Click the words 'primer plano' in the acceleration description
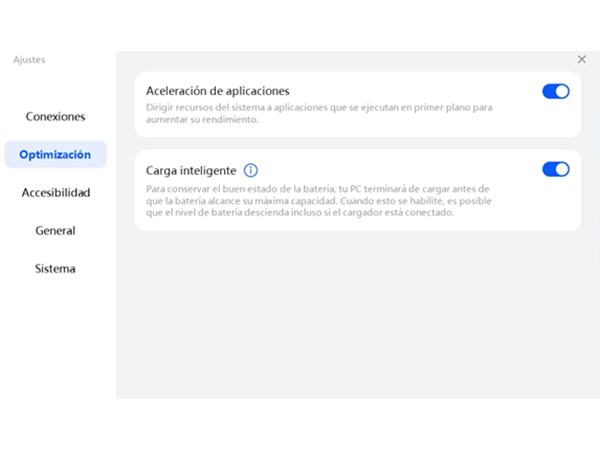The image size is (600, 450). [x=442, y=108]
